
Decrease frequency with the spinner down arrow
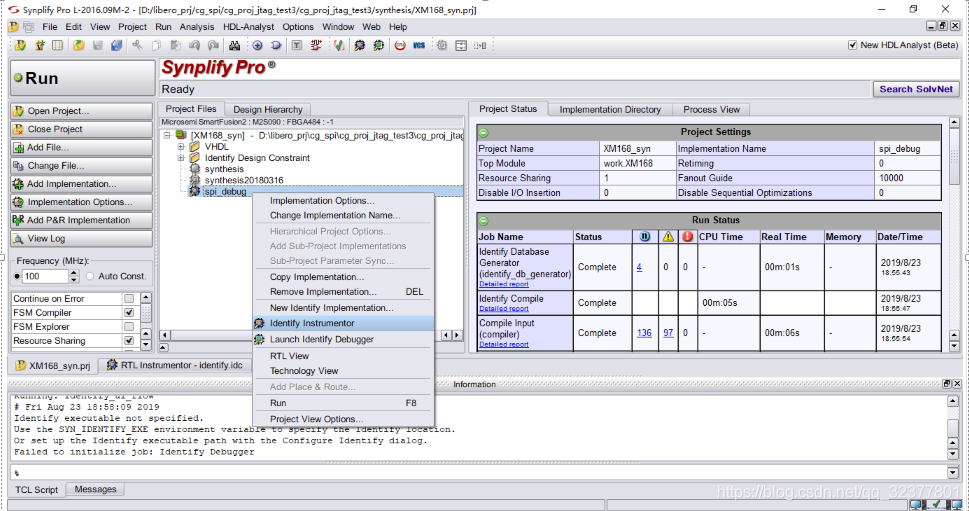tap(74, 280)
